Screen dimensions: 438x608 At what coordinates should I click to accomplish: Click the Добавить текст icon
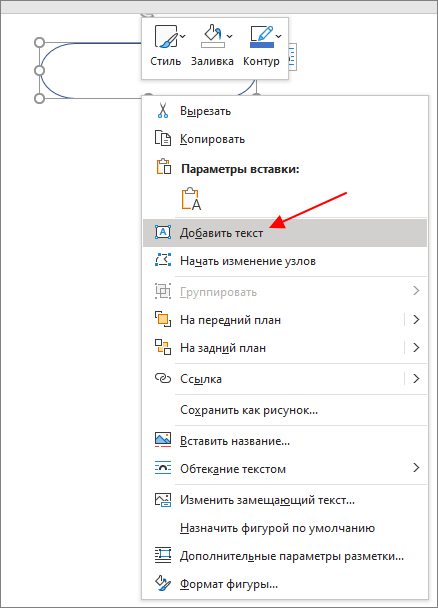tap(163, 232)
